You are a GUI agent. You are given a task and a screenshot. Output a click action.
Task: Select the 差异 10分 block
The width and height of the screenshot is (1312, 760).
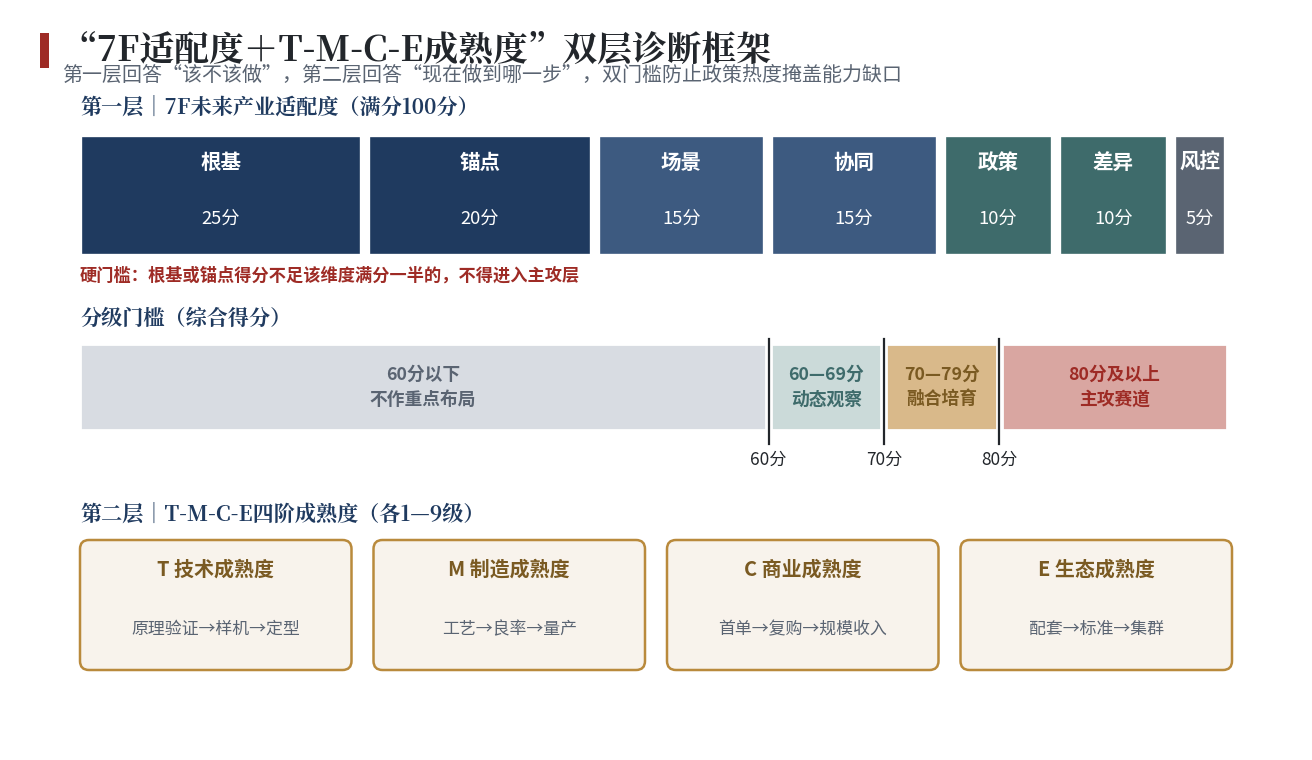[1113, 195]
